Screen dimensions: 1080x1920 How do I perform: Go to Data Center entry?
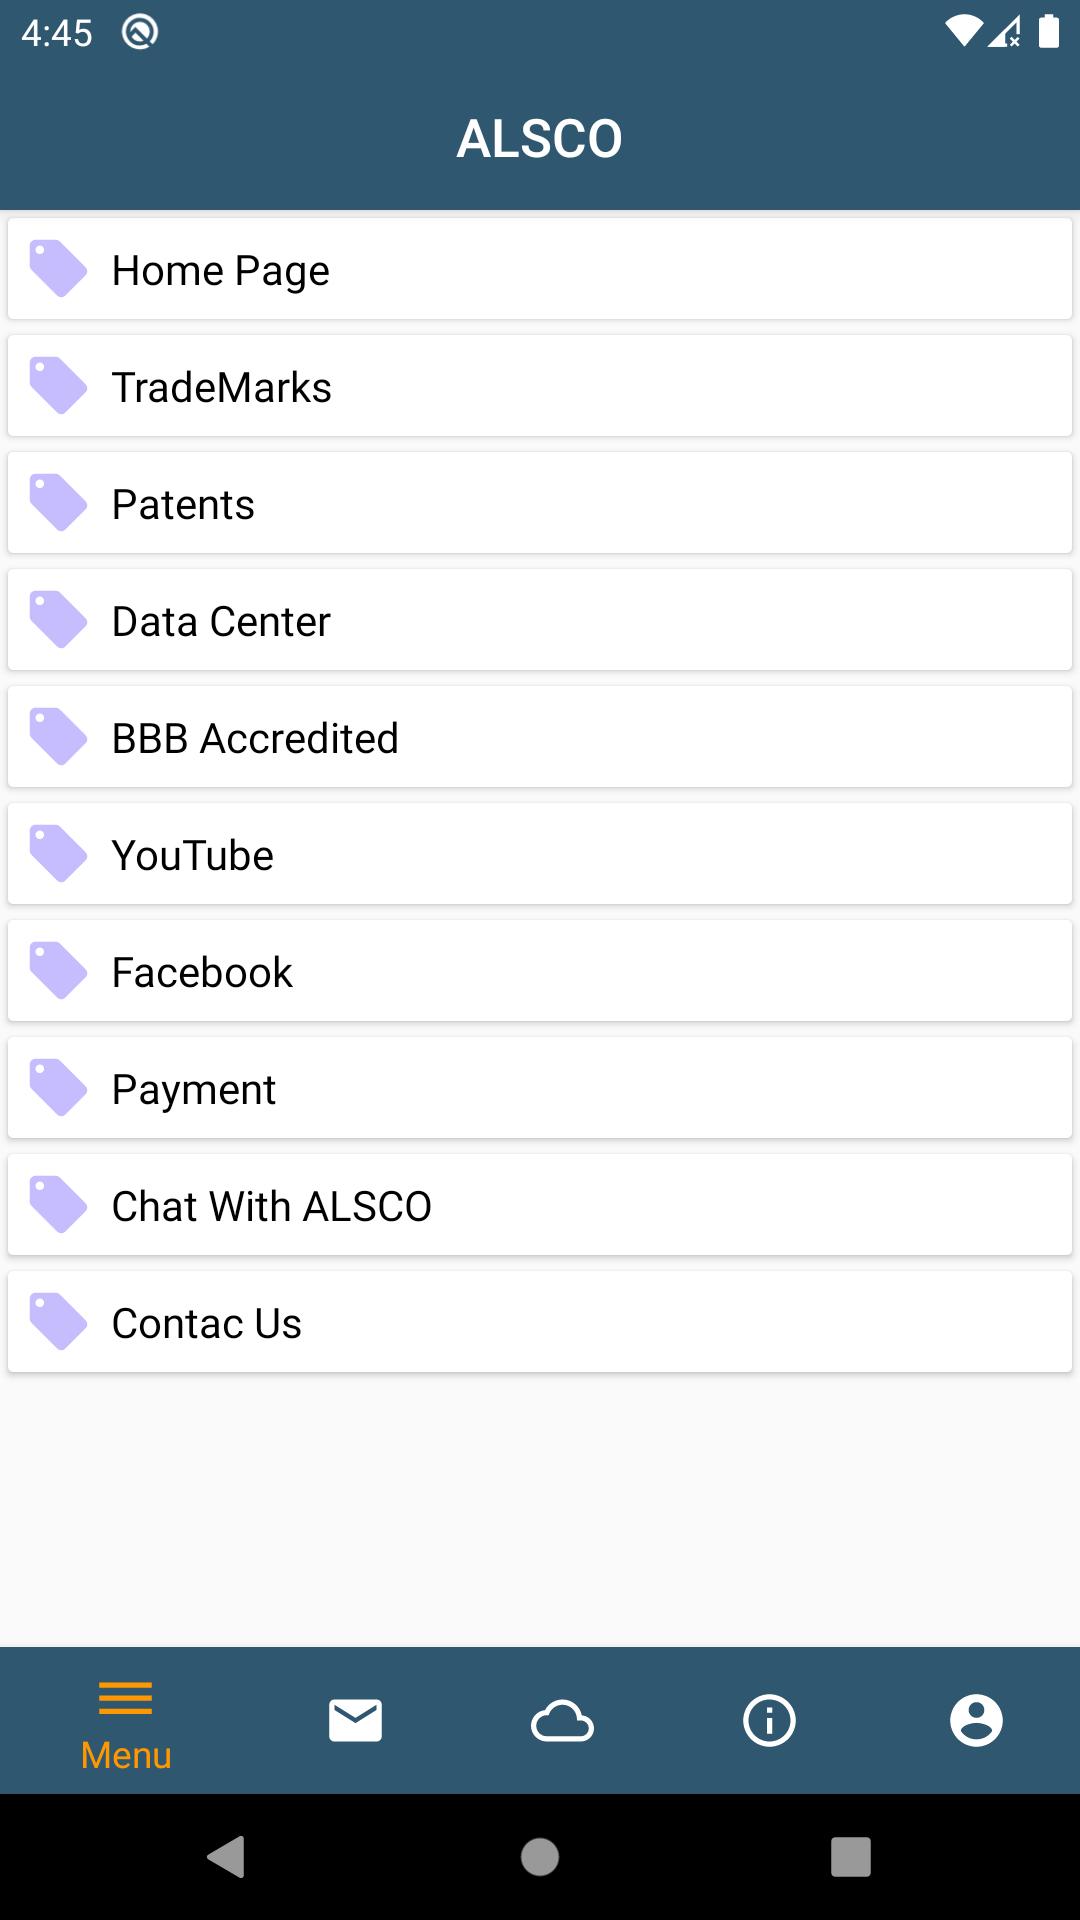point(540,620)
